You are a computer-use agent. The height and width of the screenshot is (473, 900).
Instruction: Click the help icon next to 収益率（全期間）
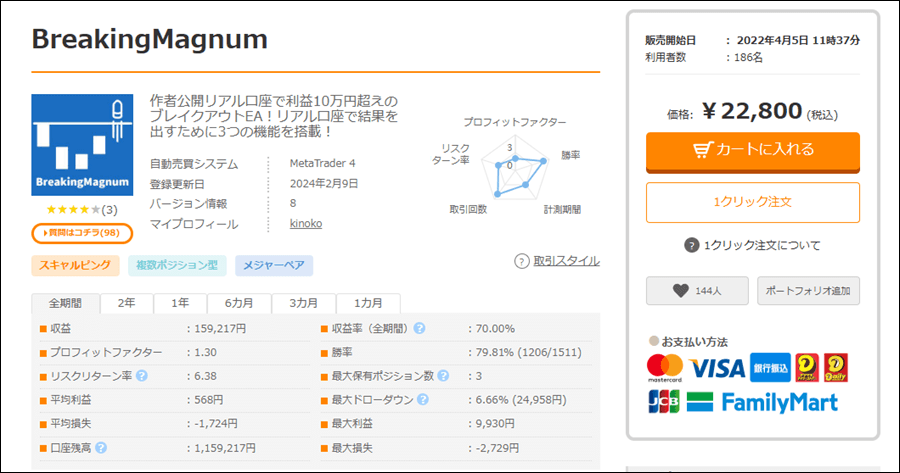pos(420,328)
